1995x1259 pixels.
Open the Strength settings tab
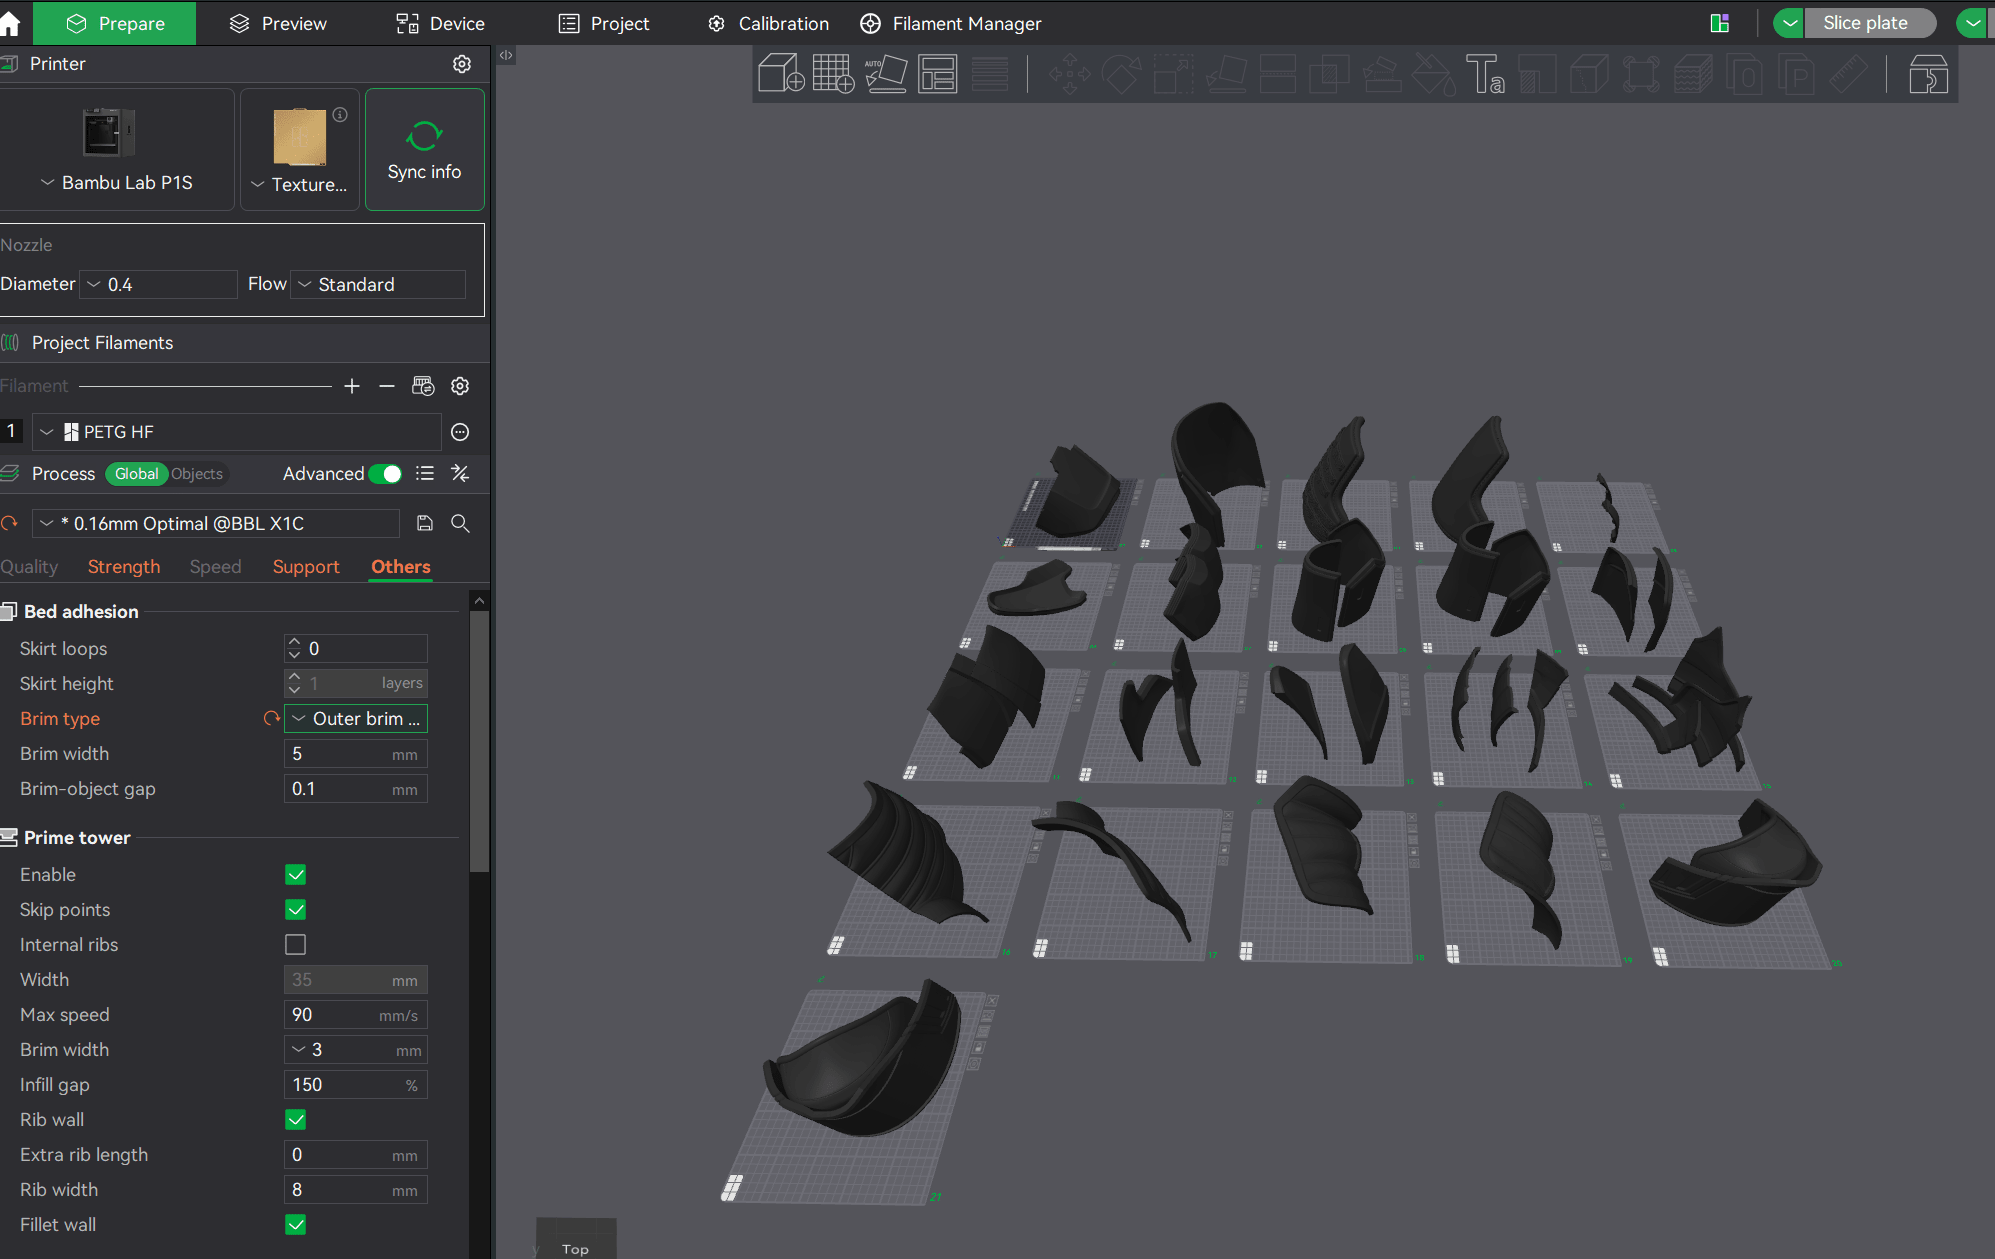(x=124, y=567)
